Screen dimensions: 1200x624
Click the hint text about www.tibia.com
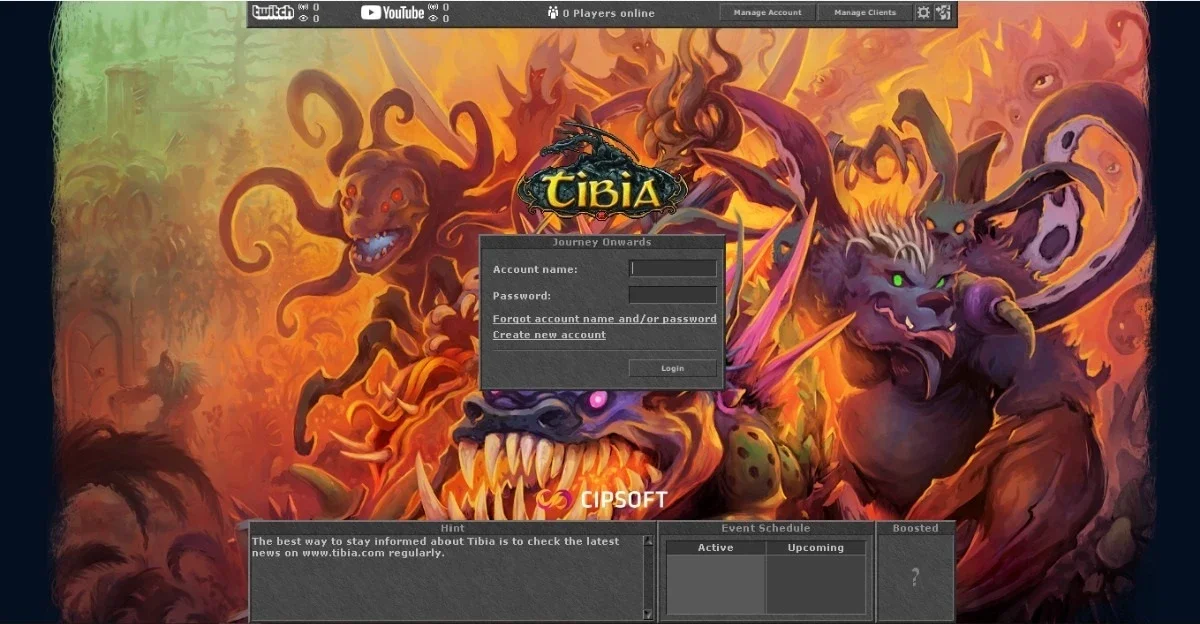[x=435, y=547]
